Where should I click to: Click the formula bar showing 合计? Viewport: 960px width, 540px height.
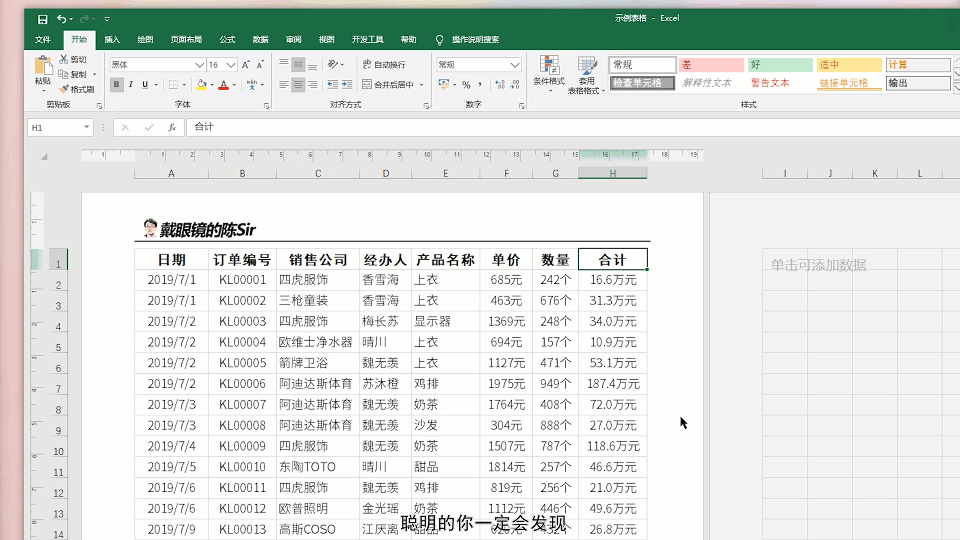pos(572,127)
